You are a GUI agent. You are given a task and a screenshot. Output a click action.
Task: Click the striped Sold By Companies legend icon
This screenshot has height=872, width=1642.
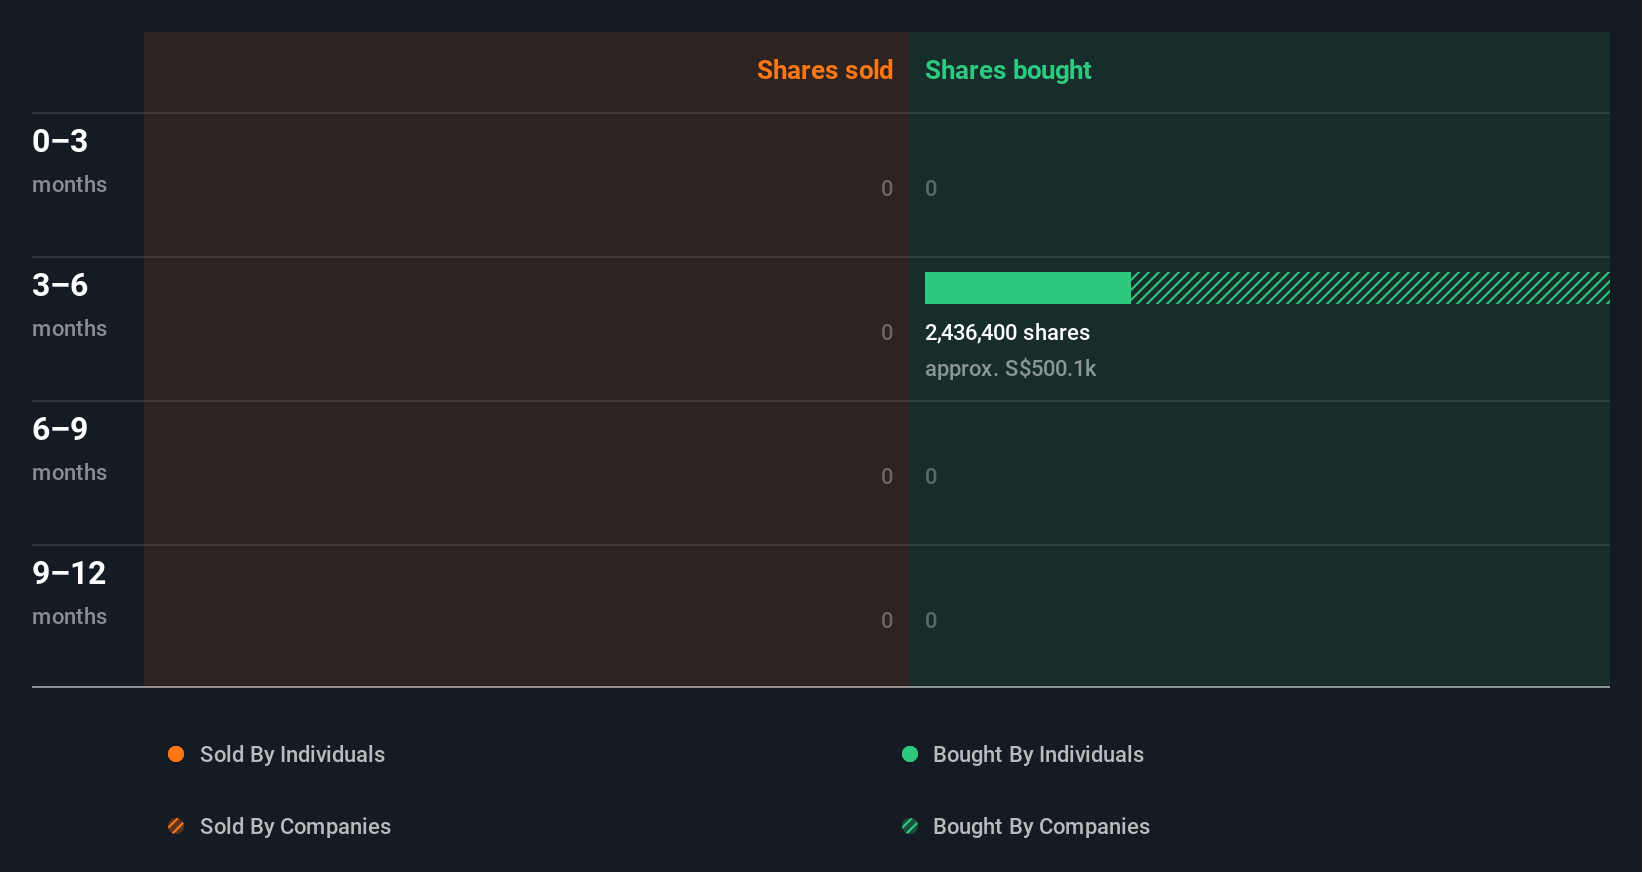pos(176,826)
